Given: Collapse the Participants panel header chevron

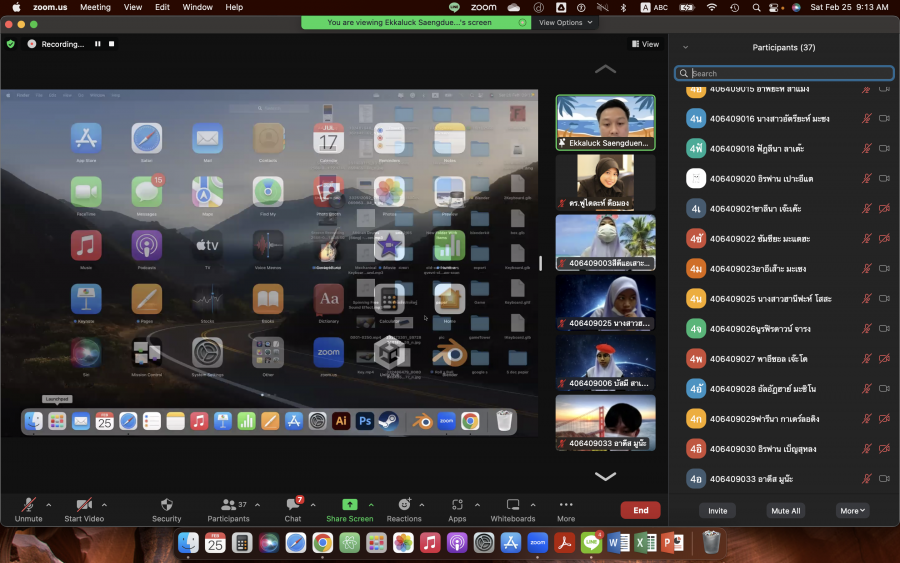Looking at the screenshot, I should coord(685,47).
